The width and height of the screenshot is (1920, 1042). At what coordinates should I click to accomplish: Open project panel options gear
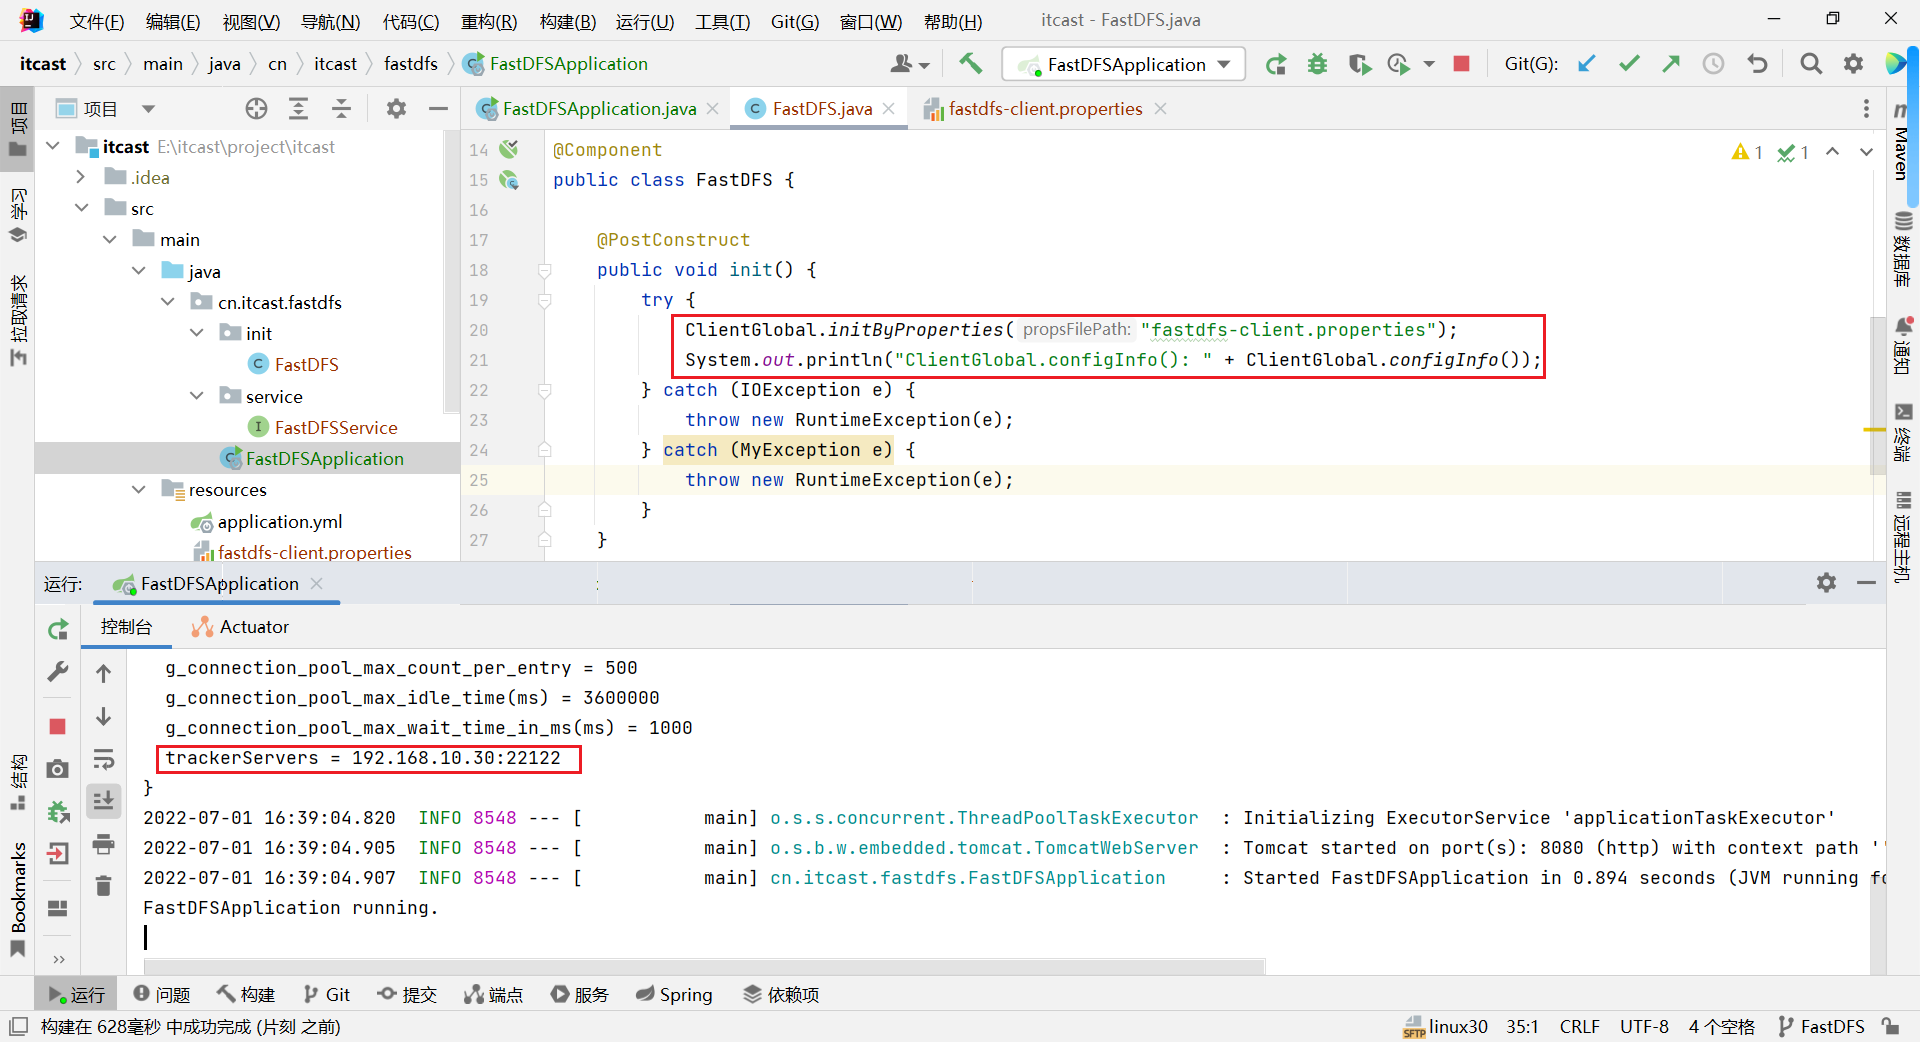tap(396, 109)
